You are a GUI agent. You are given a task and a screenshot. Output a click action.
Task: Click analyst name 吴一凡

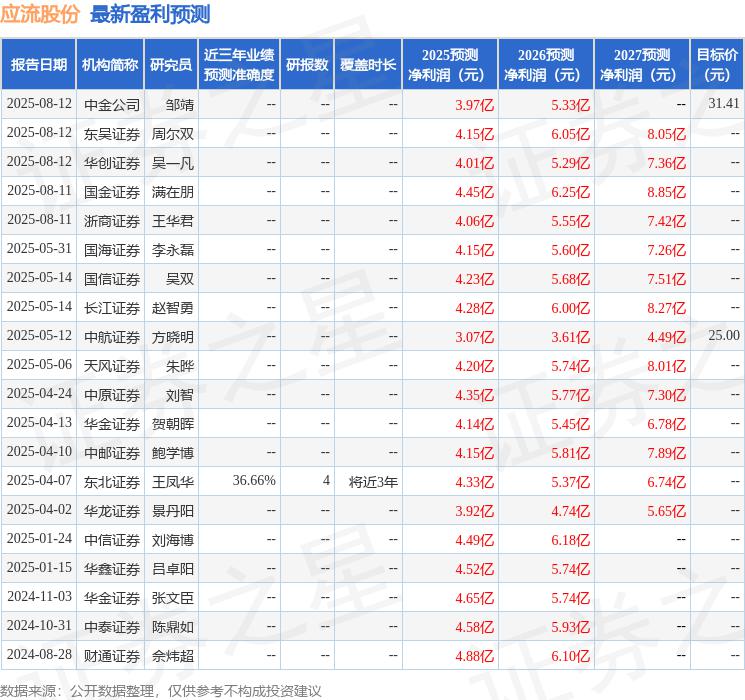[x=172, y=163]
